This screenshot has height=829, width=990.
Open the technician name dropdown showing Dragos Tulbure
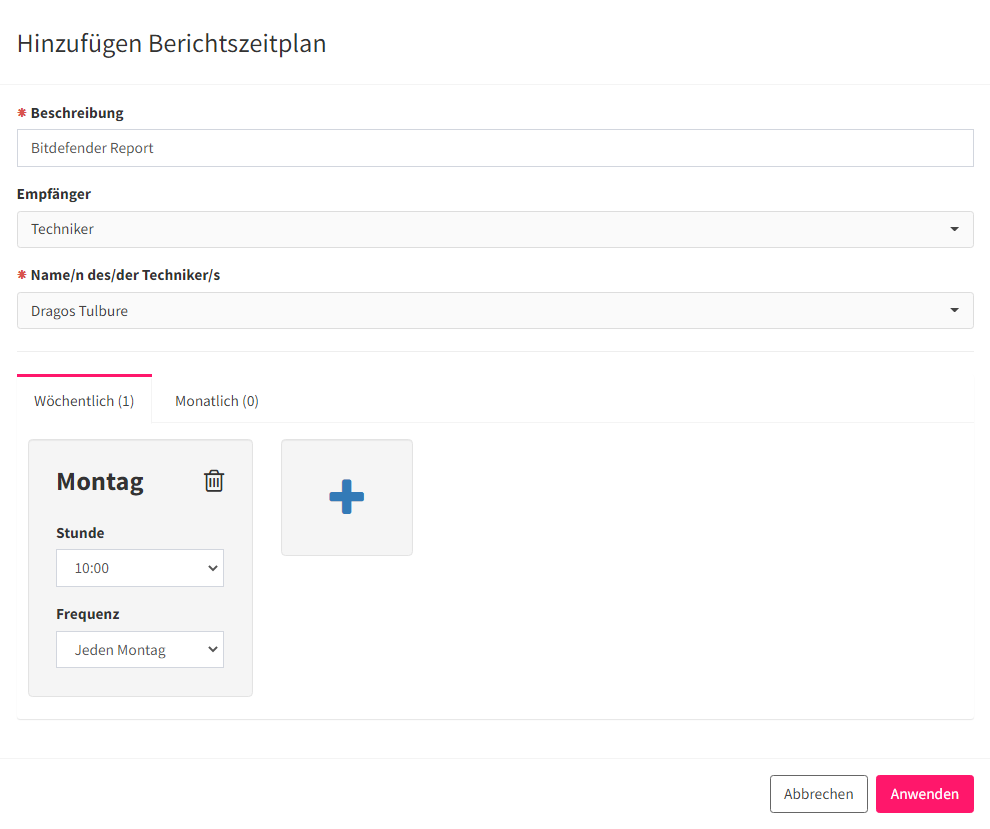click(495, 310)
